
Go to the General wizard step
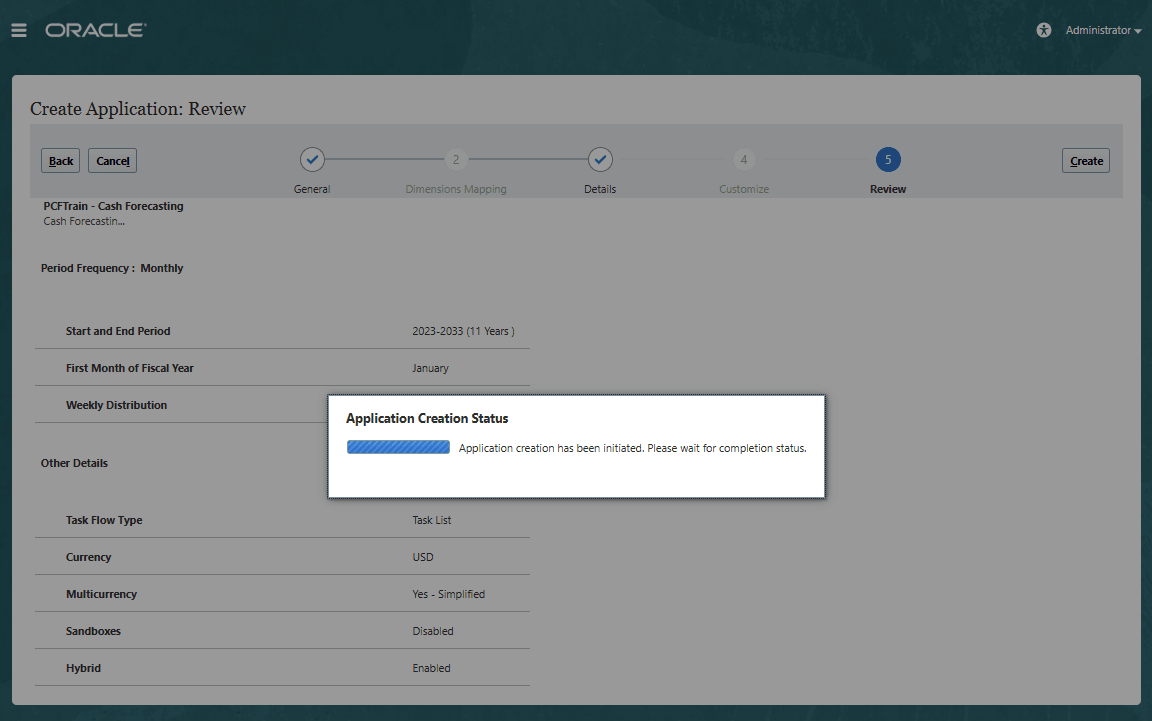pyautogui.click(x=312, y=159)
